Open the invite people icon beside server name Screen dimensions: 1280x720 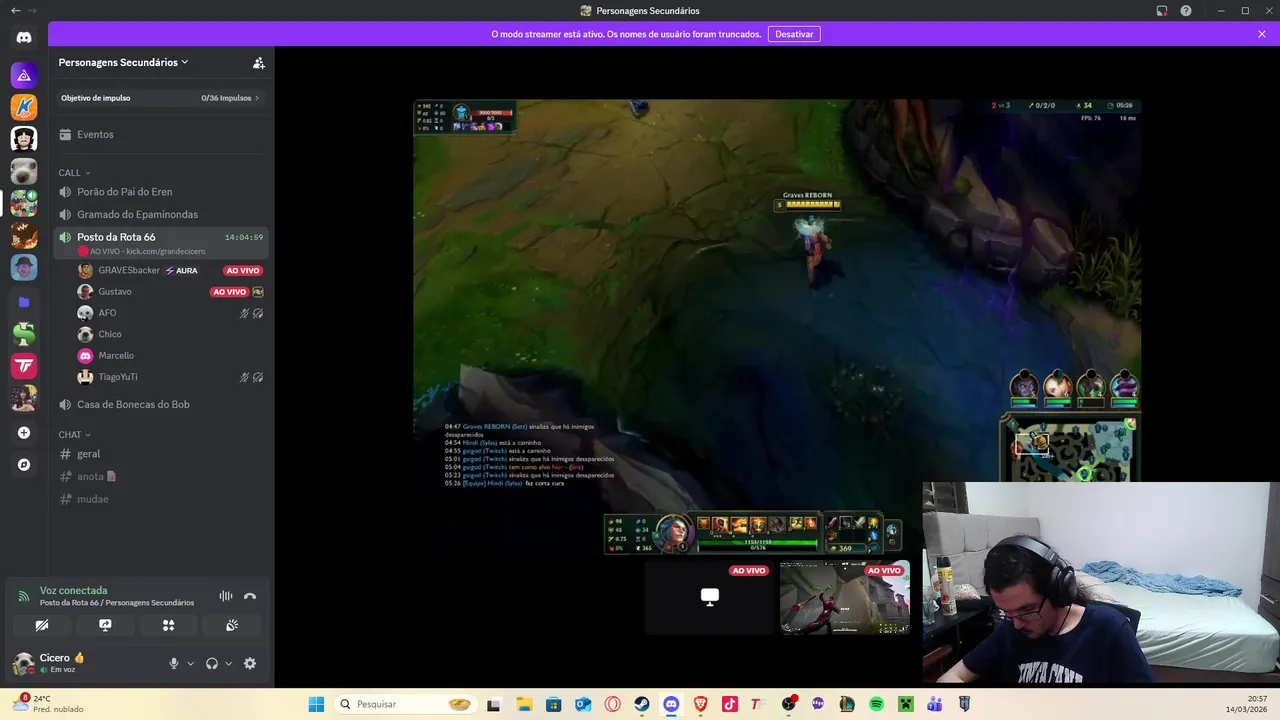258,62
